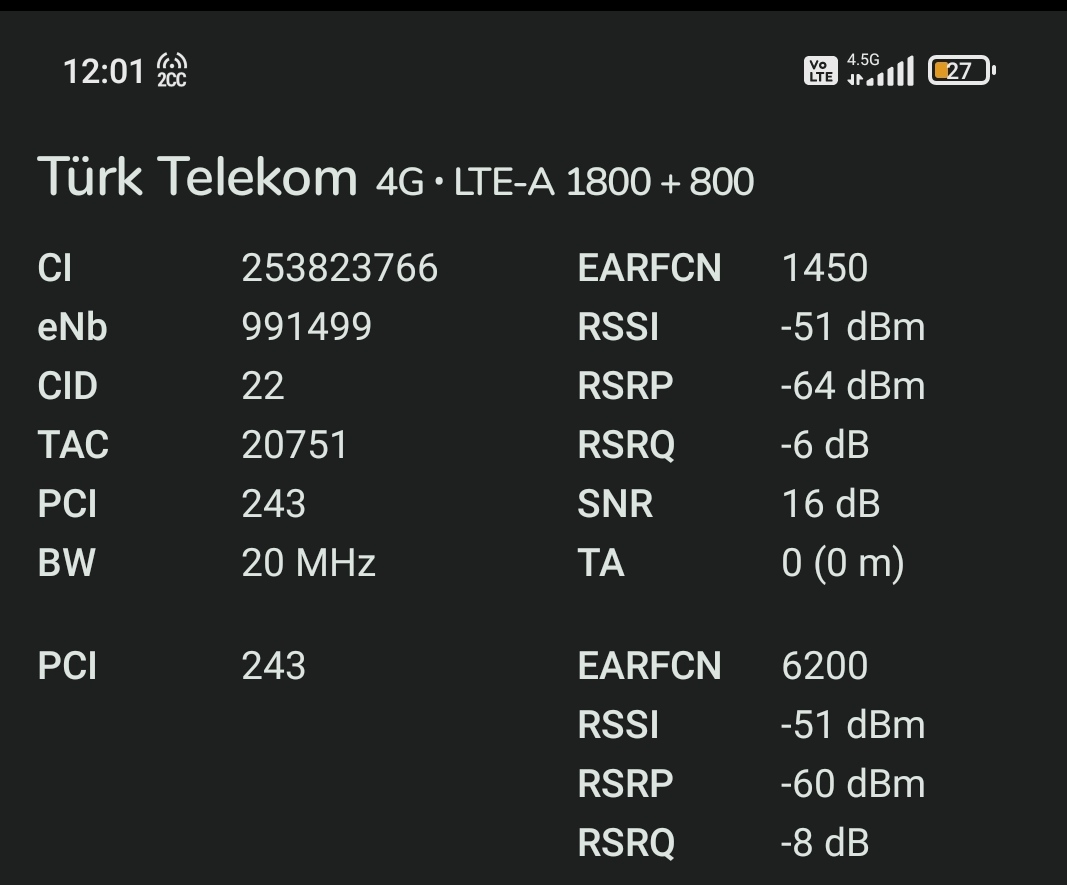Tap the CID value 22

[263, 386]
